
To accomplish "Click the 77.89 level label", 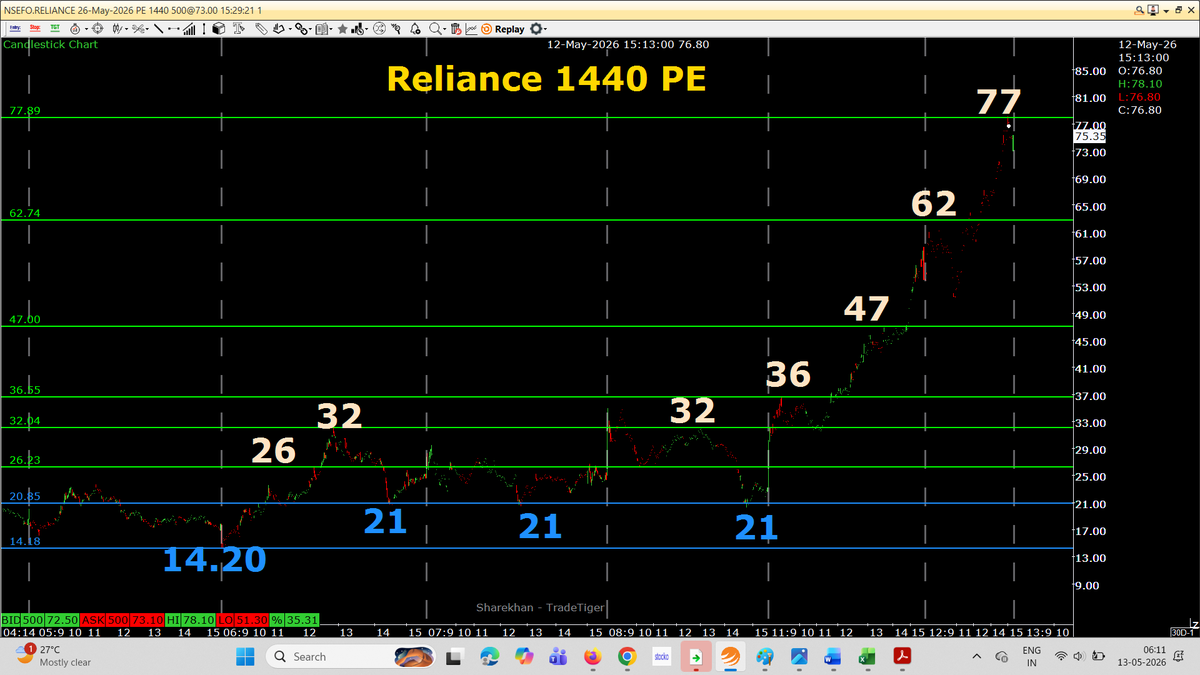I will coord(24,111).
